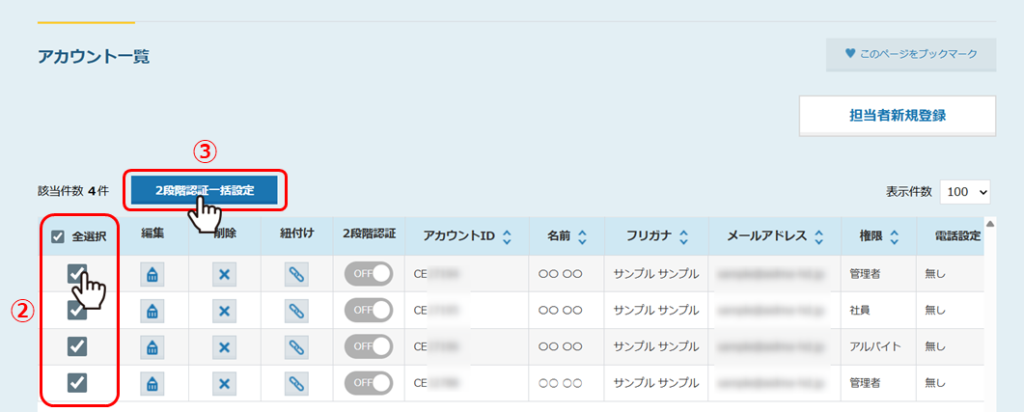This screenshot has width=1024, height=412.
Task: Uncheck the checkbox in the last row
Action: tap(77, 383)
